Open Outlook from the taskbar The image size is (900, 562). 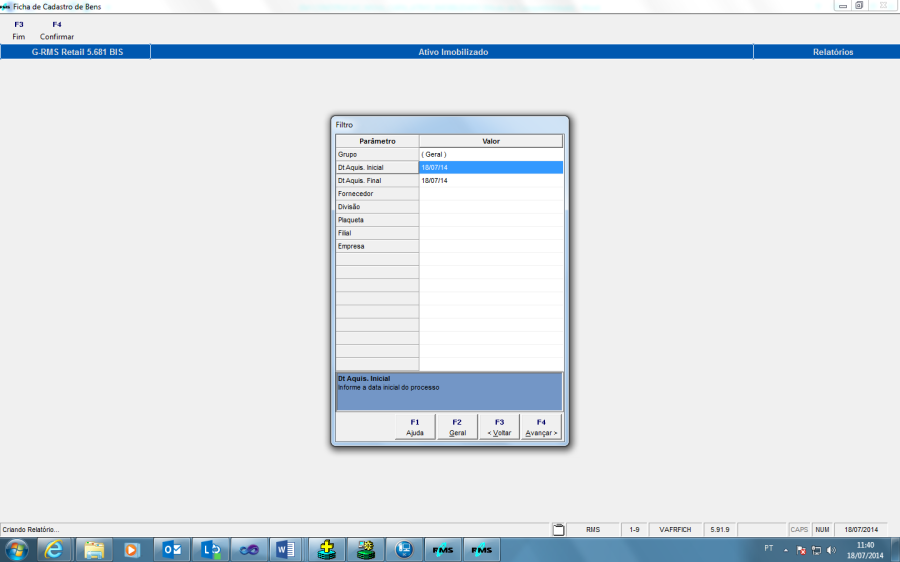[172, 550]
